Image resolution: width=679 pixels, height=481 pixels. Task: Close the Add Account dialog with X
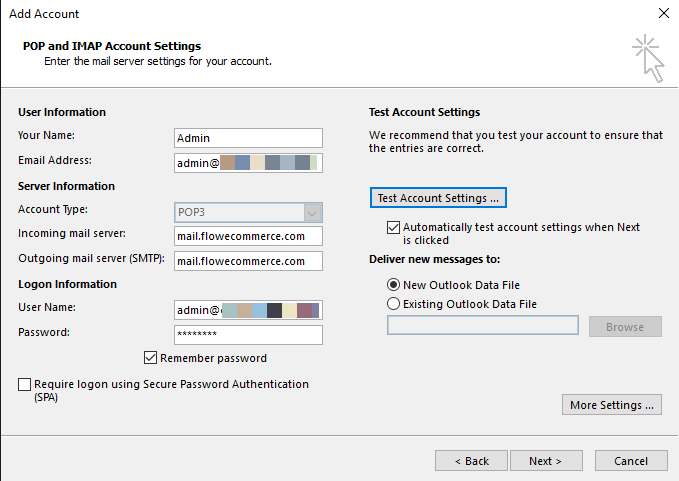point(663,13)
